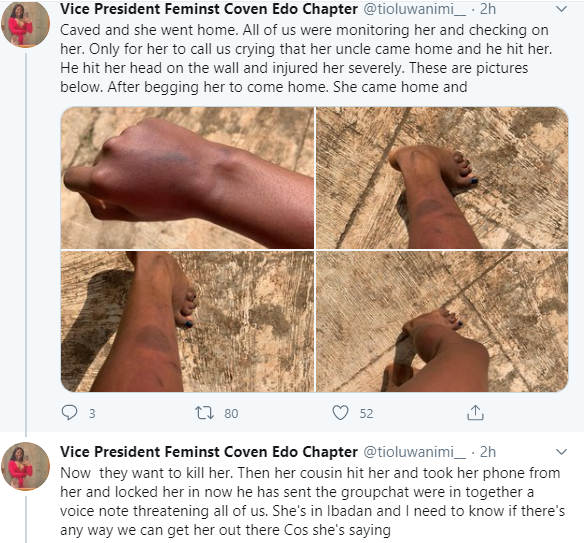
Task: Open the first tweet's 2h timestamp
Action: point(488,9)
